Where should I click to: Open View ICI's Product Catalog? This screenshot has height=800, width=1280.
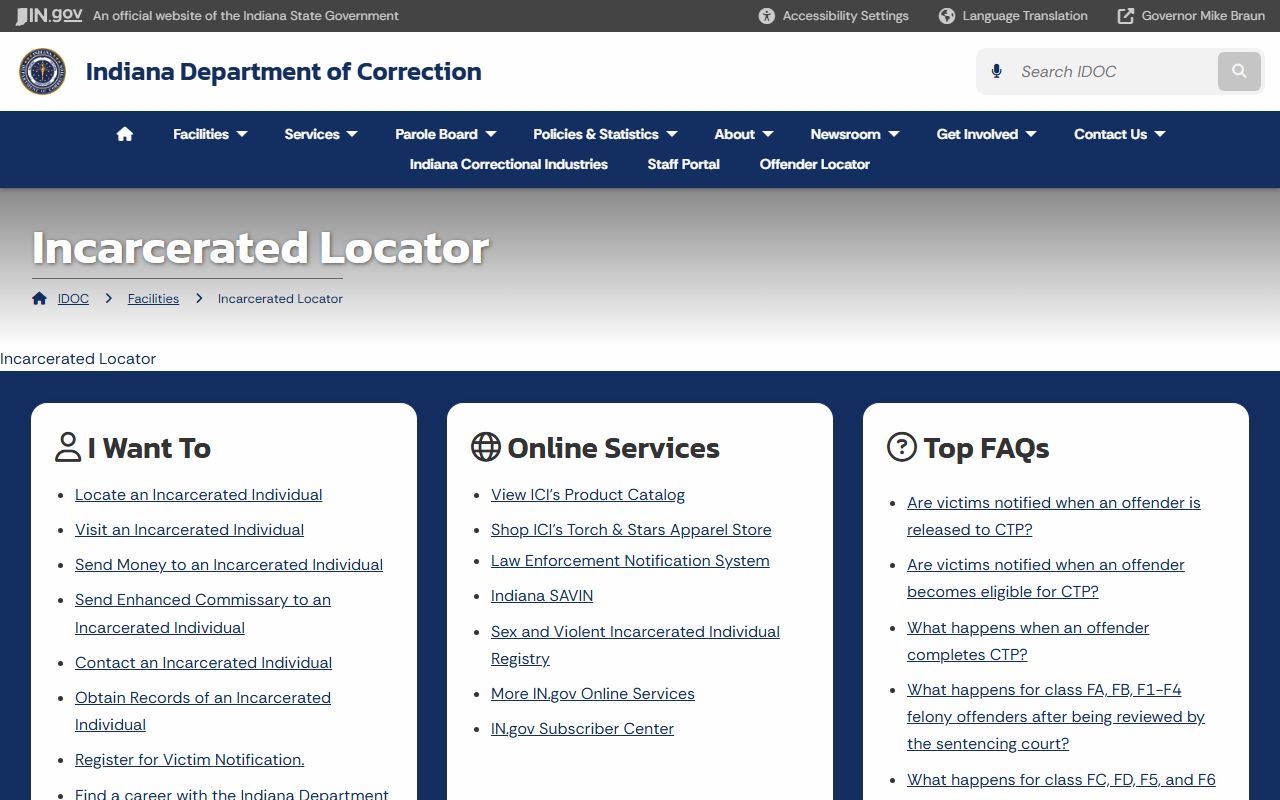[x=588, y=495]
